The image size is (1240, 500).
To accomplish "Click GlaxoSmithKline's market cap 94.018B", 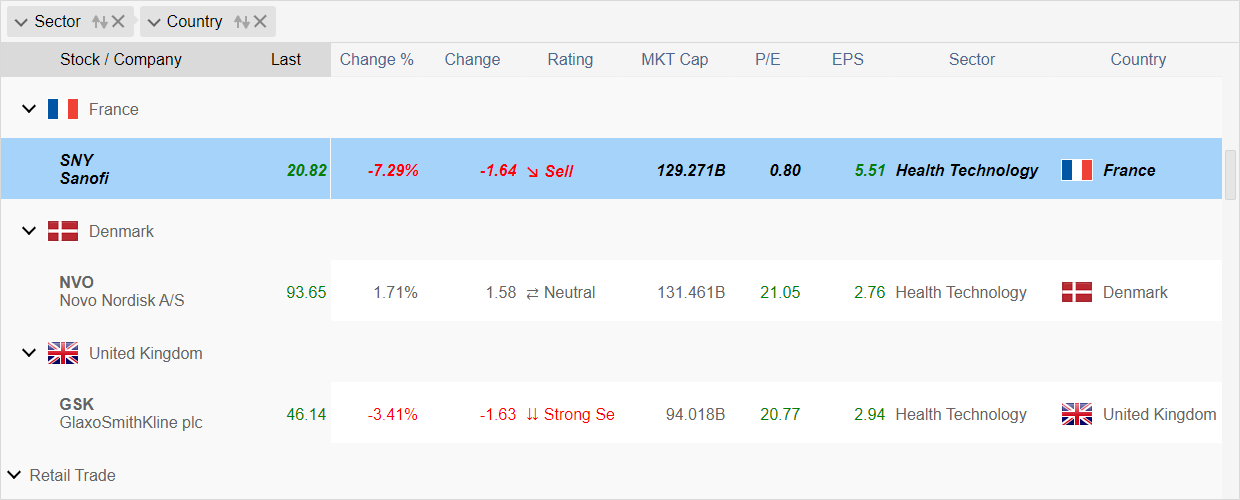I will pos(696,414).
